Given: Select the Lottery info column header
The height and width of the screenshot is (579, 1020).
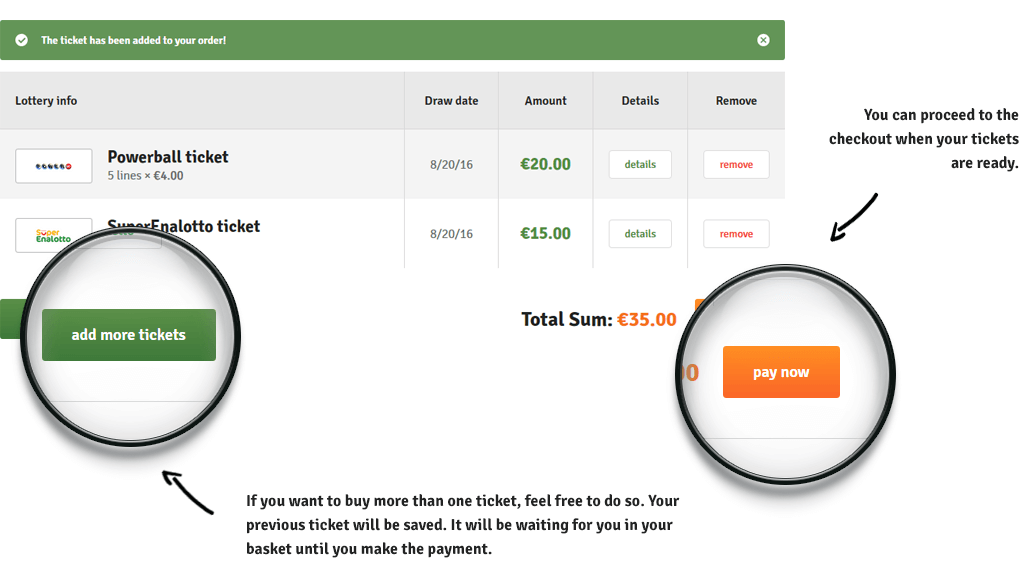Looking at the screenshot, I should click(x=46, y=101).
